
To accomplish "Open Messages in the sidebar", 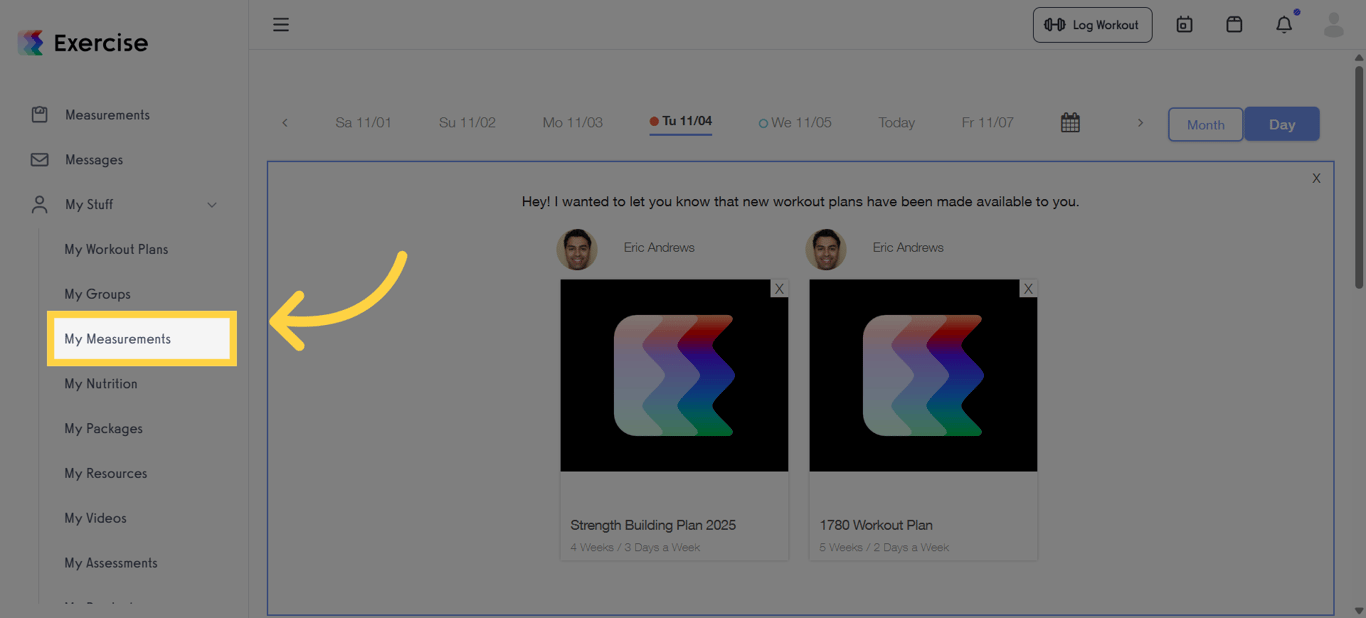I will pos(94,159).
